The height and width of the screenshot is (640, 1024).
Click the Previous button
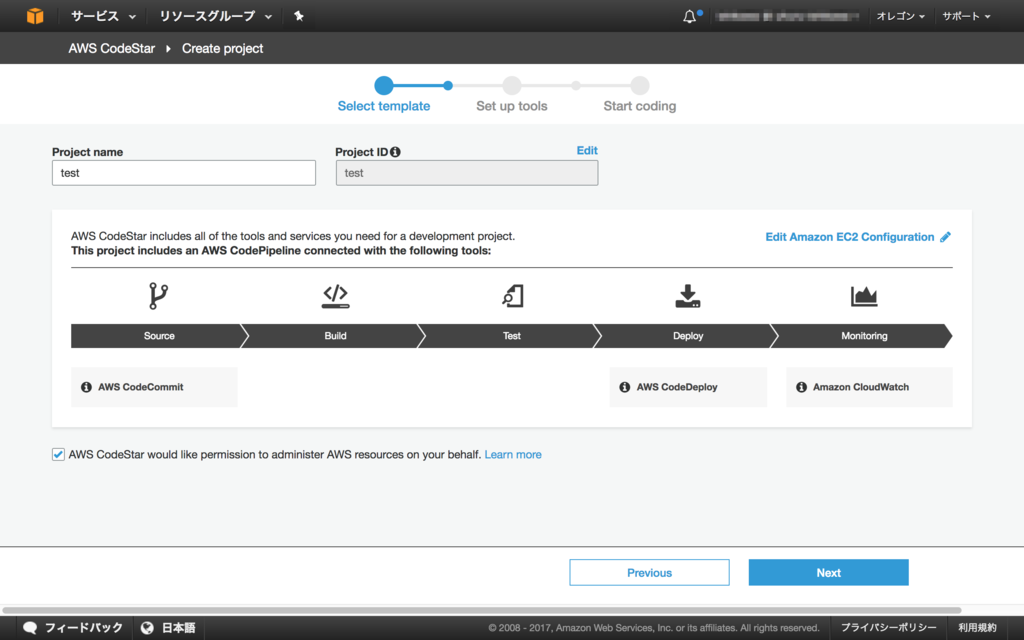[x=649, y=573]
